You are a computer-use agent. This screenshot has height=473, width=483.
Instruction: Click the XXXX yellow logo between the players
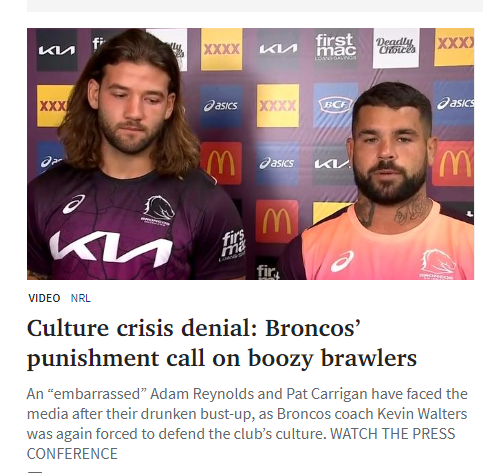(x=278, y=106)
